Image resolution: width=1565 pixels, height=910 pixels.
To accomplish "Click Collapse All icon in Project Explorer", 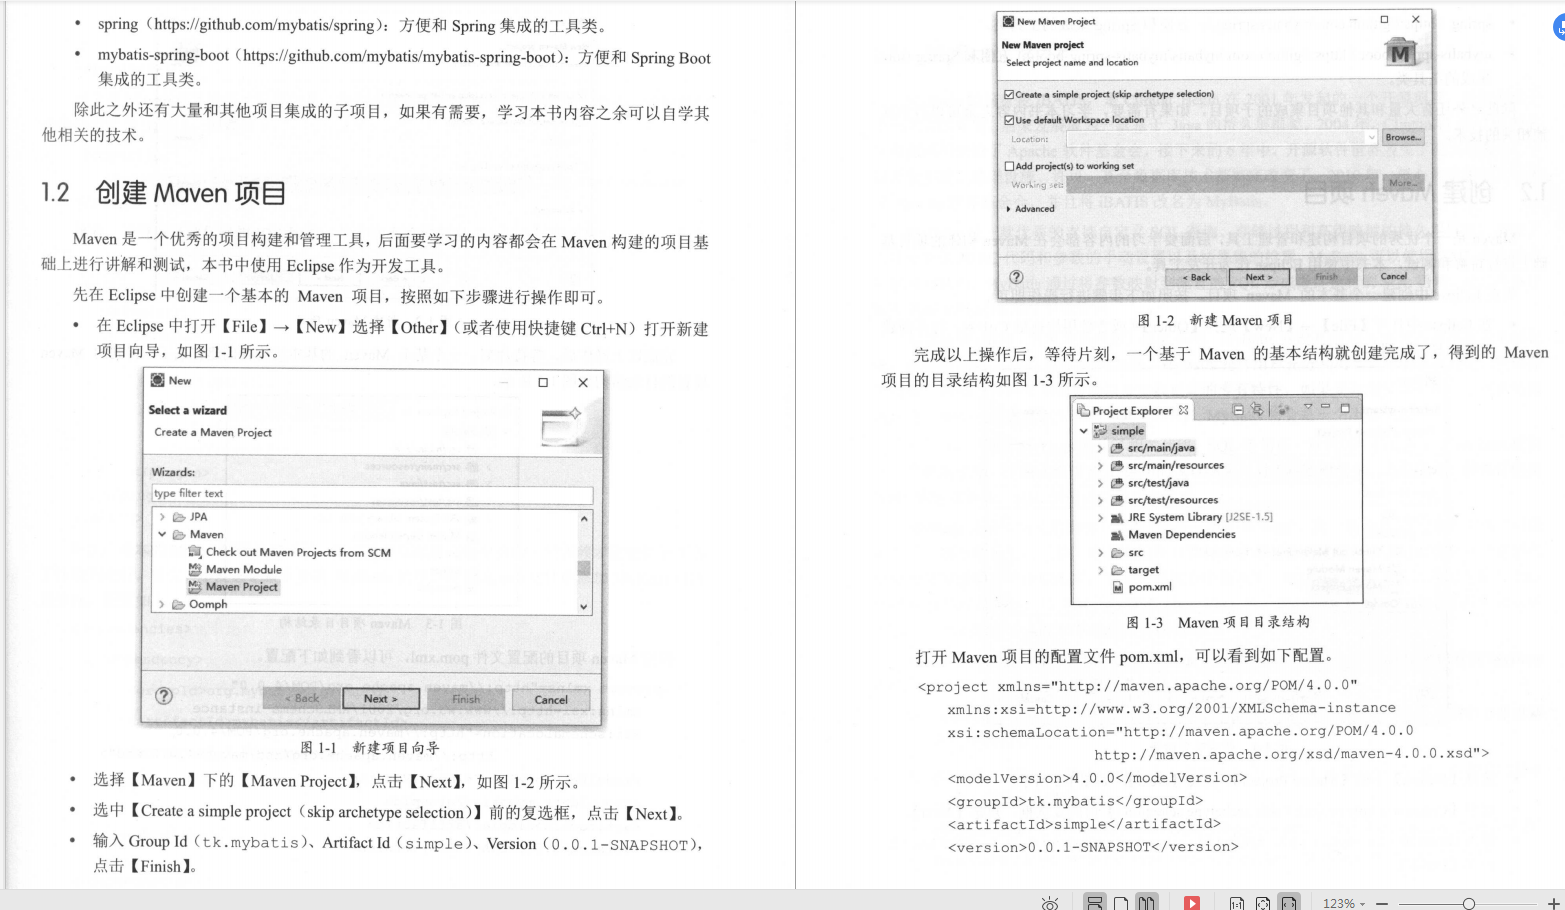I will [1239, 409].
